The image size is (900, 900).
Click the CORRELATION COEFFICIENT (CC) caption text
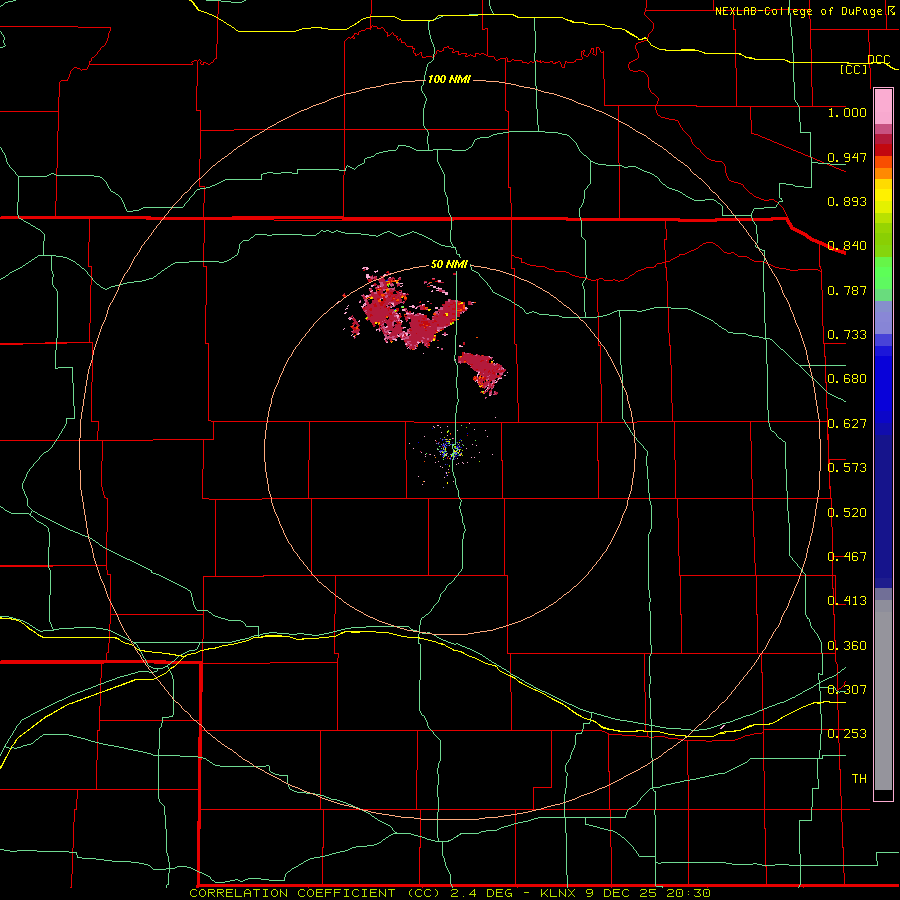317,893
